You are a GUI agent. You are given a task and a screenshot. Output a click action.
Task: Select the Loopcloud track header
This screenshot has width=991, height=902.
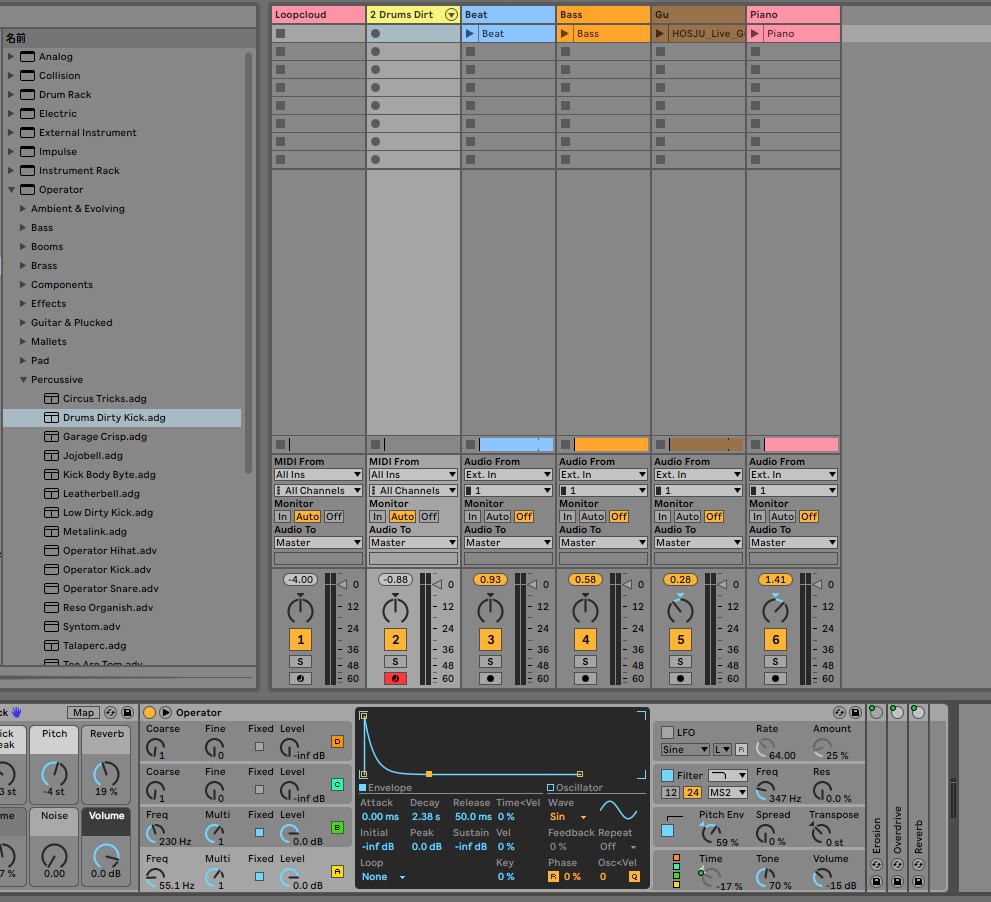[x=319, y=15]
